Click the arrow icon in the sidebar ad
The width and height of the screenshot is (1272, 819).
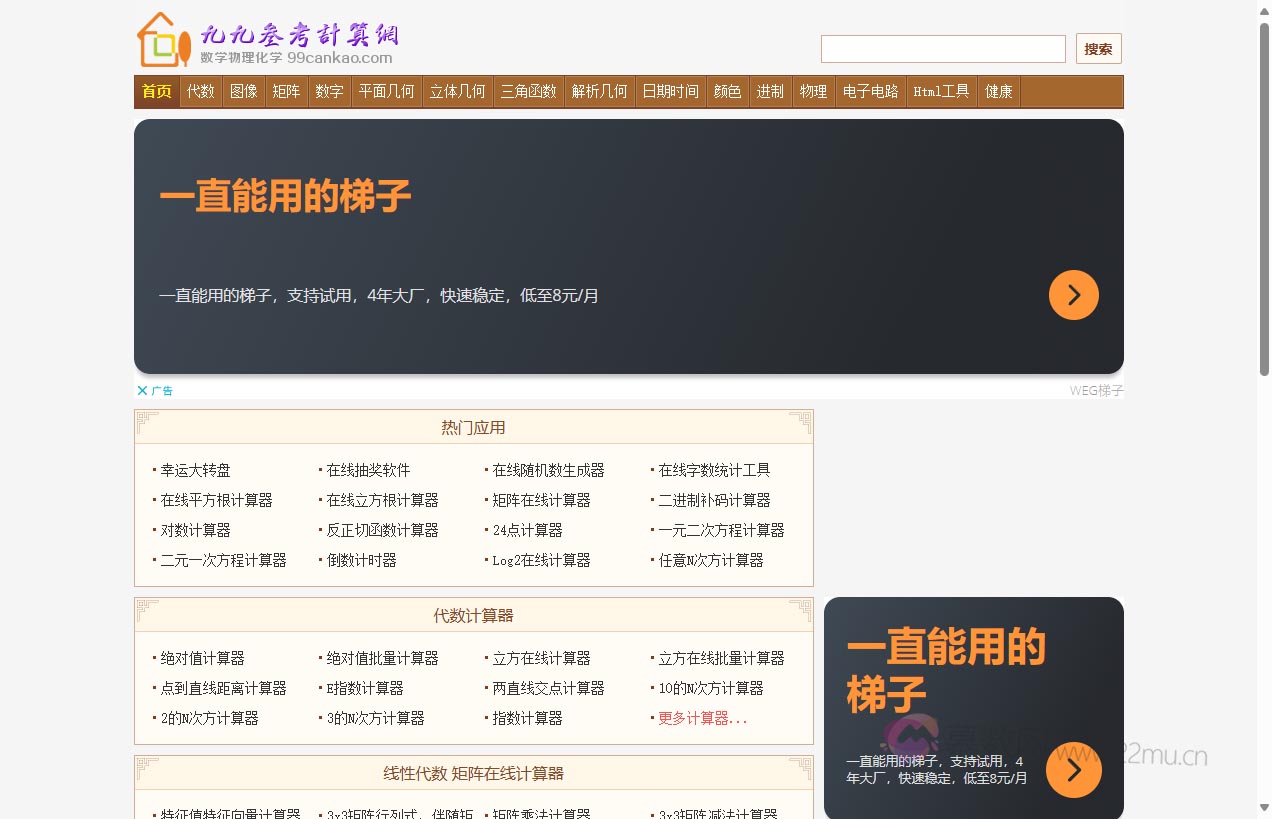1073,770
